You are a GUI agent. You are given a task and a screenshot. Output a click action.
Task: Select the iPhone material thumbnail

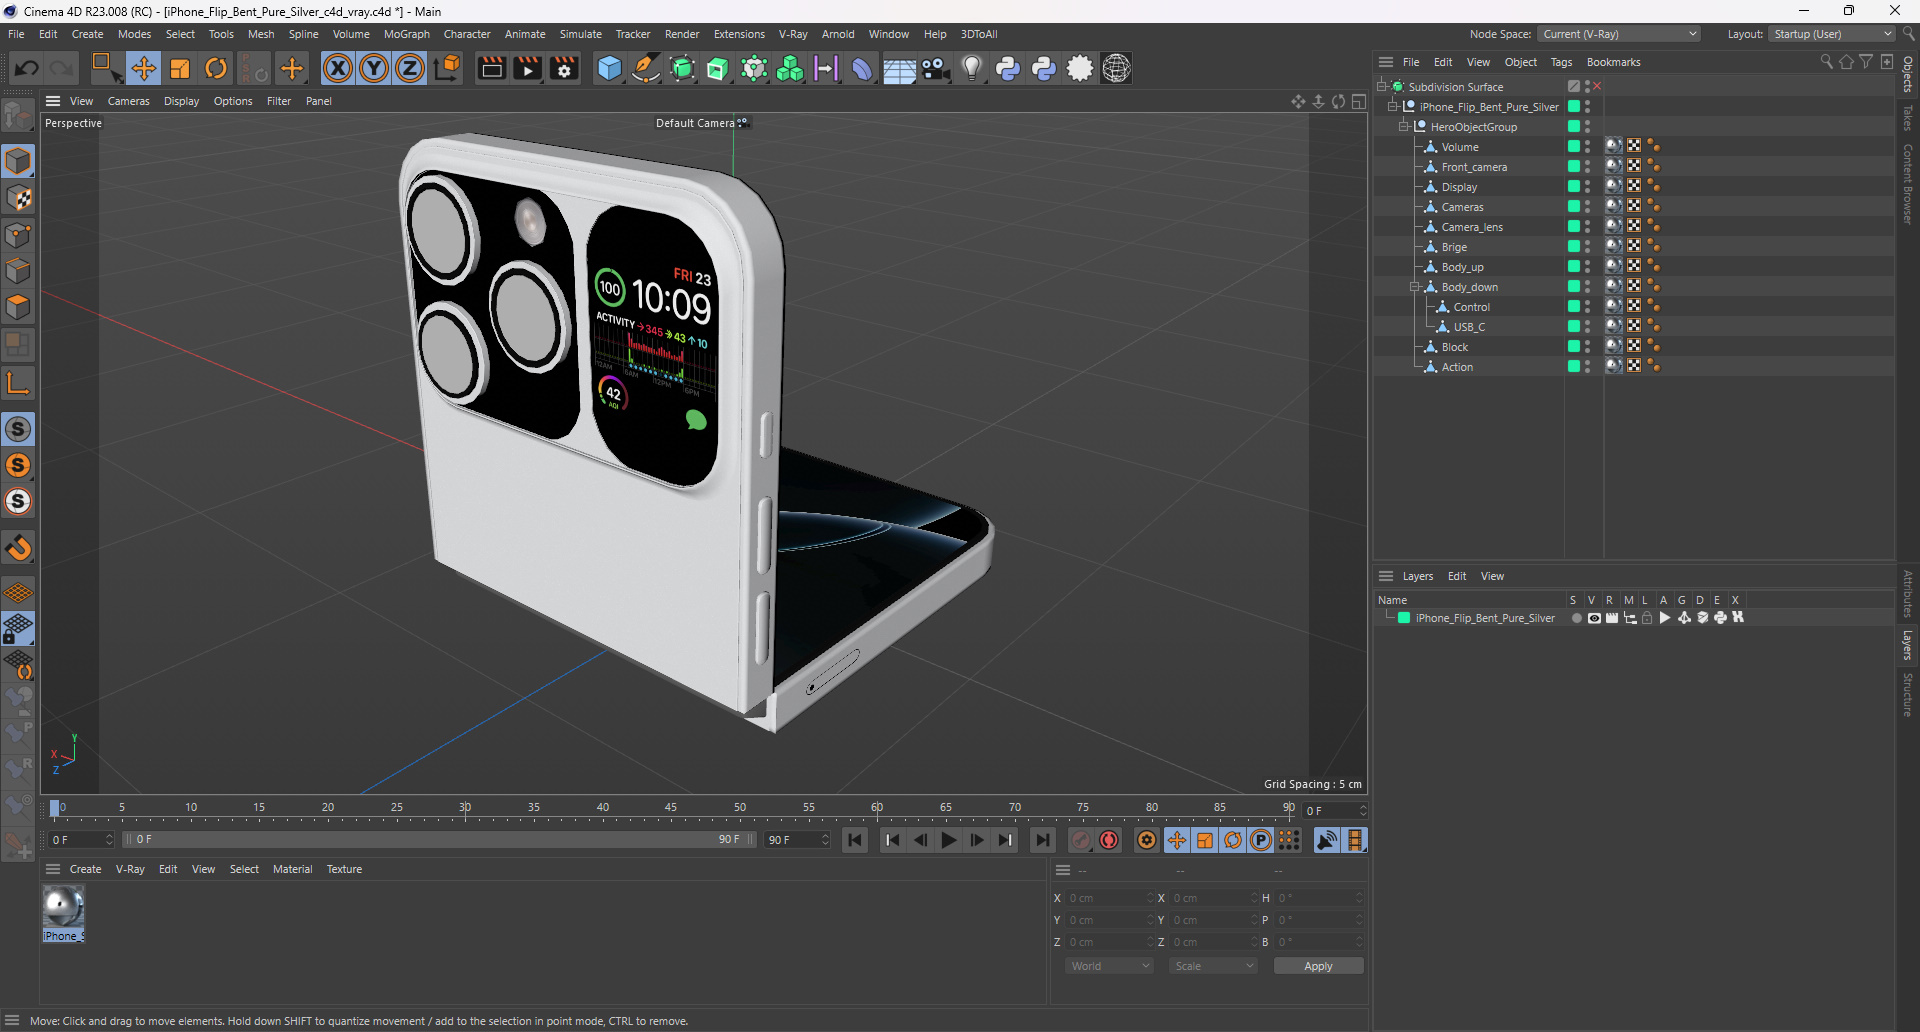(x=63, y=907)
